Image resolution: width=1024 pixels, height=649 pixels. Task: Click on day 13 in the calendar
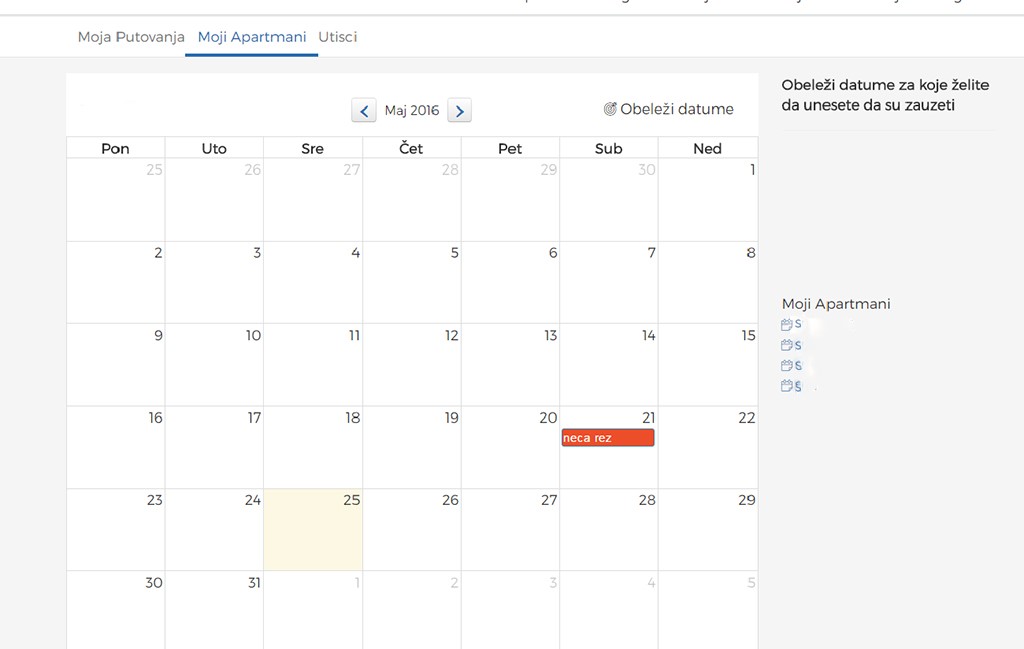(510, 364)
